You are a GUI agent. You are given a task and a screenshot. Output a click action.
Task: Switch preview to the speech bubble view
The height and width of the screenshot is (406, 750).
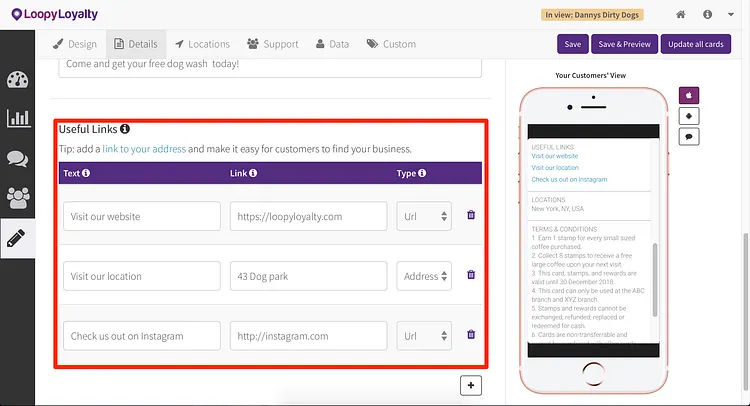[x=689, y=137]
